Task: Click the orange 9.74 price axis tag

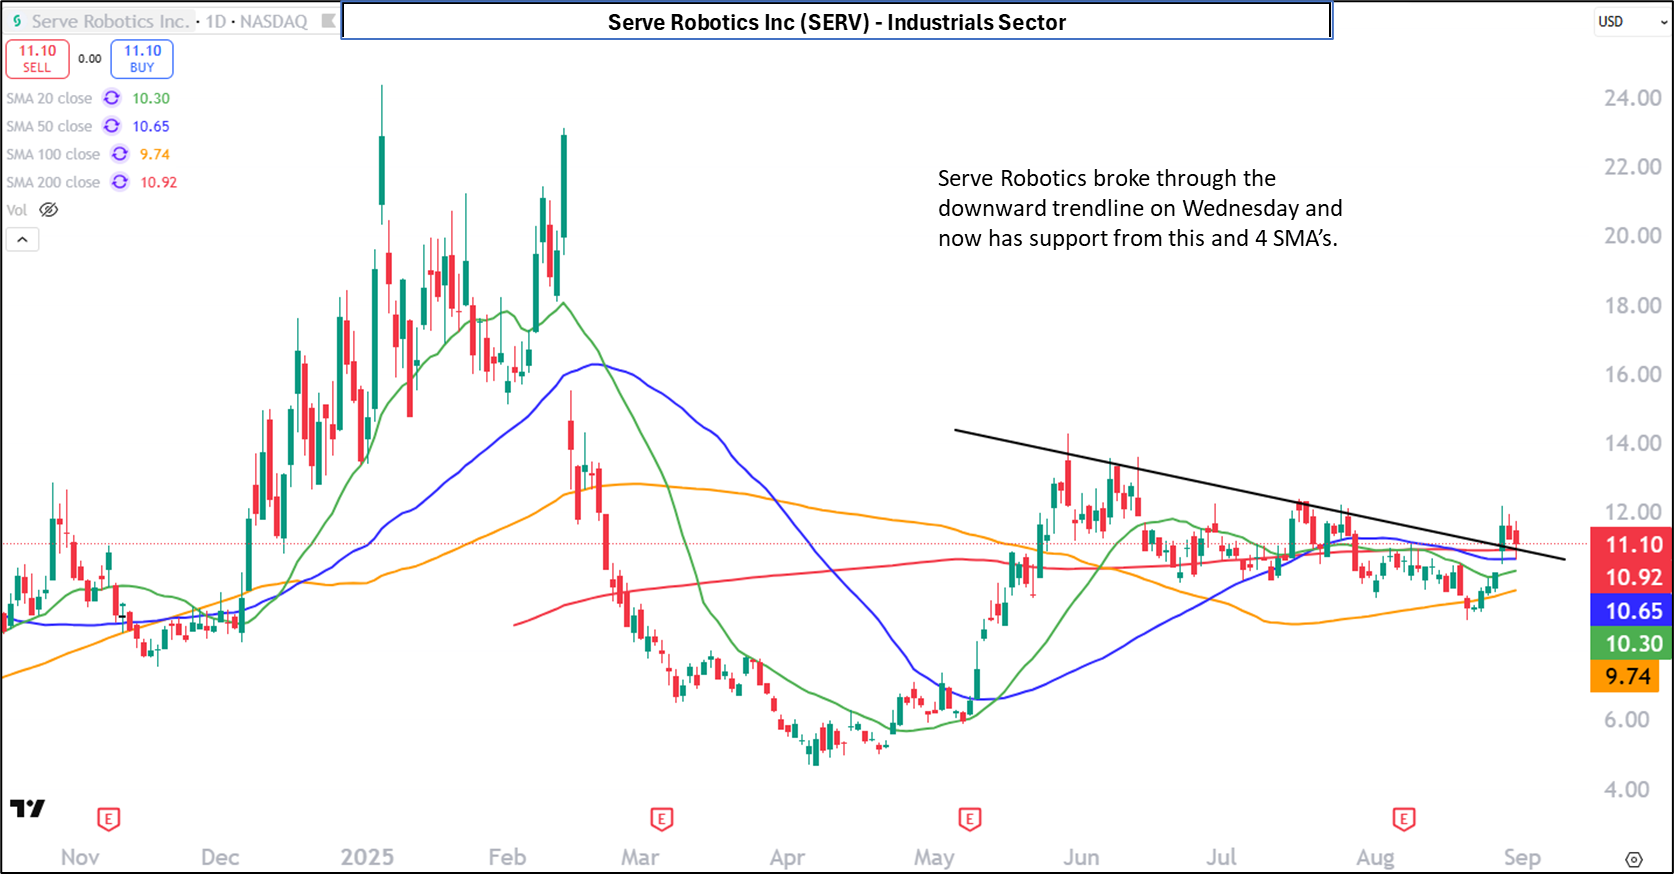Action: pos(1627,677)
